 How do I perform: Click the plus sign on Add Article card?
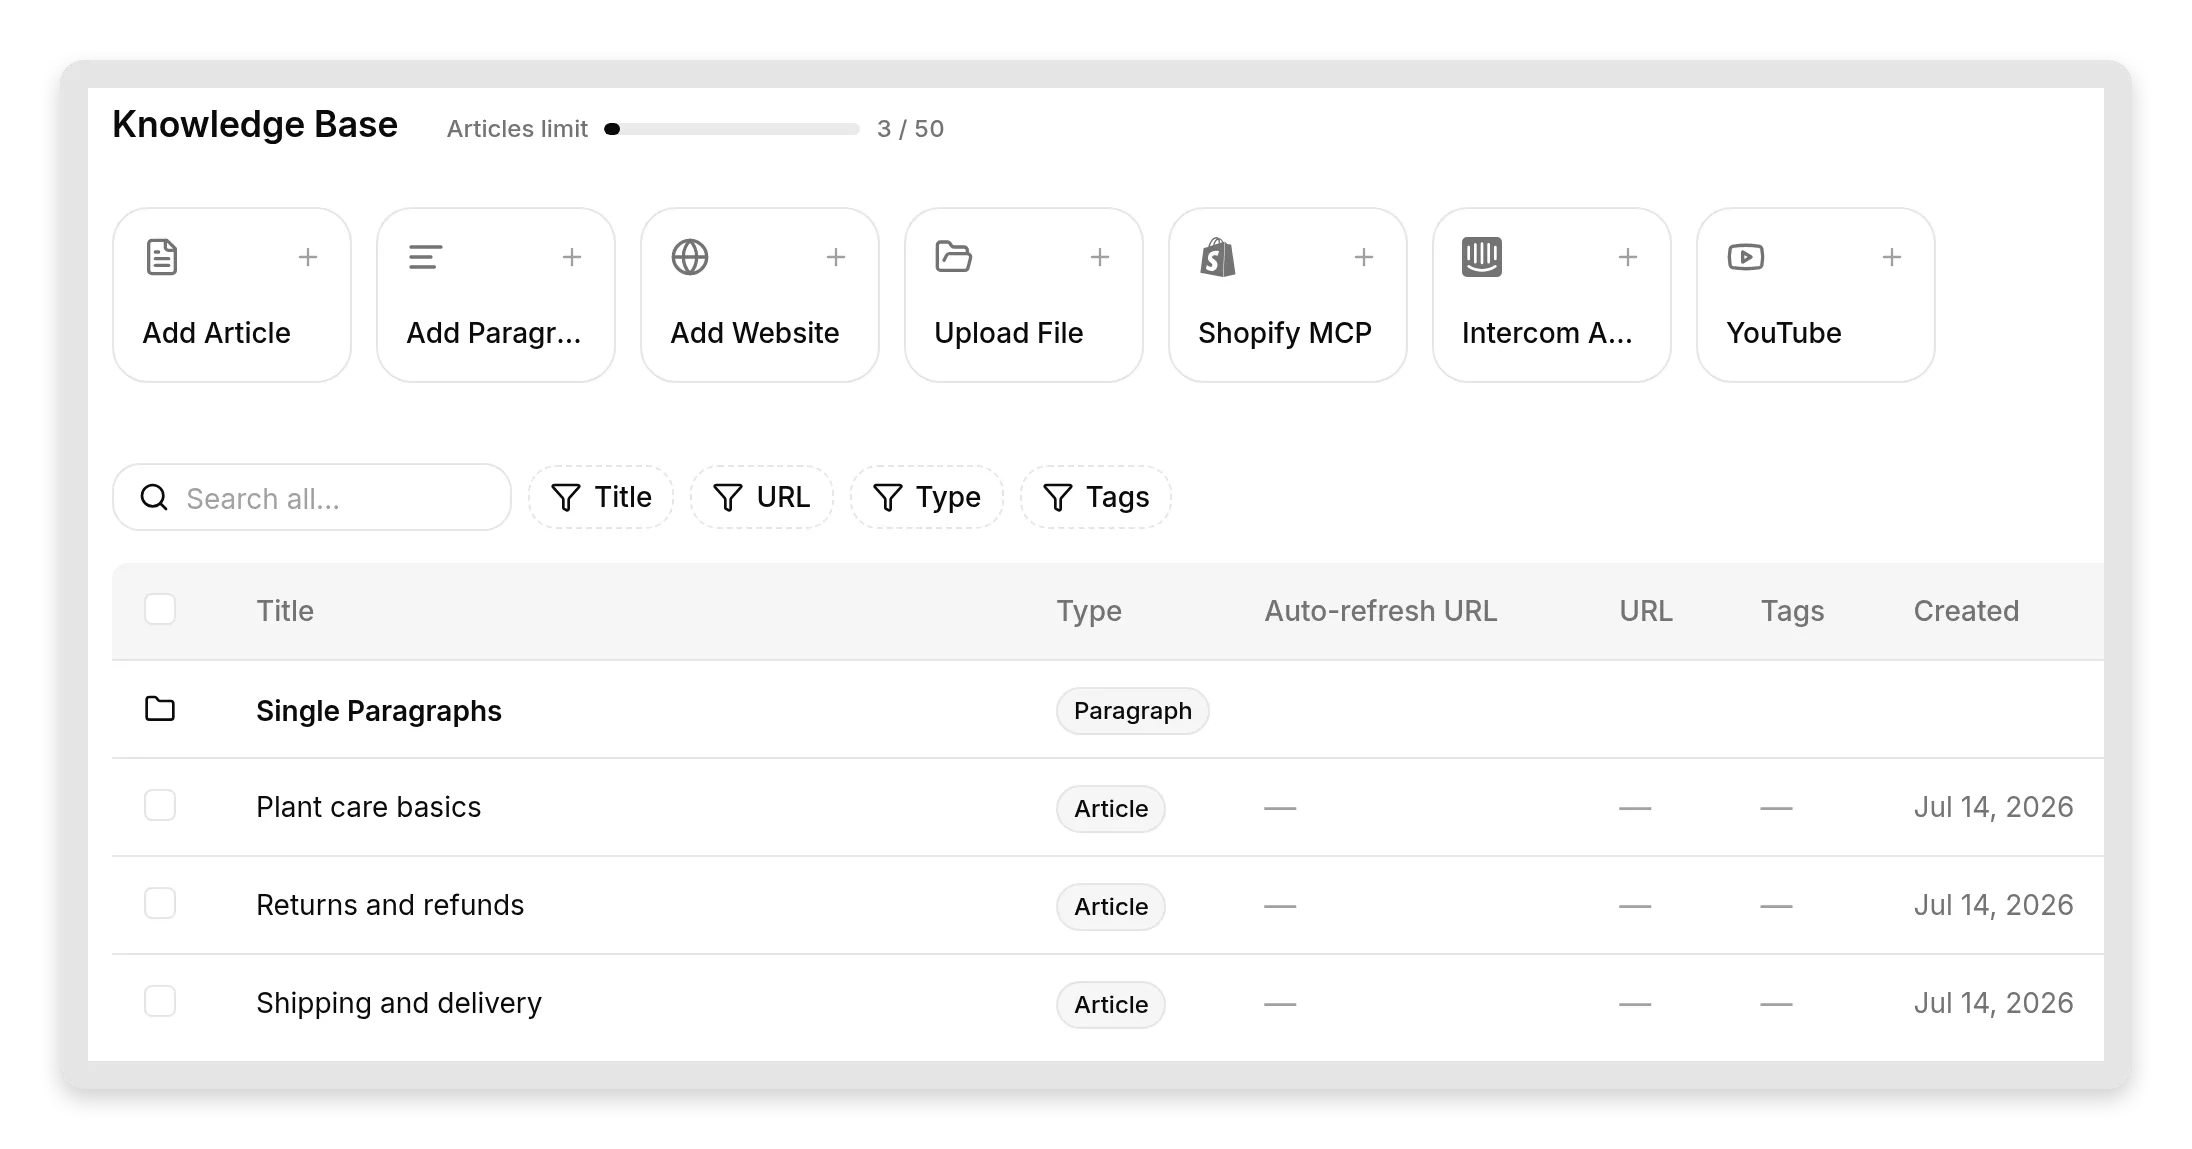pos(308,257)
